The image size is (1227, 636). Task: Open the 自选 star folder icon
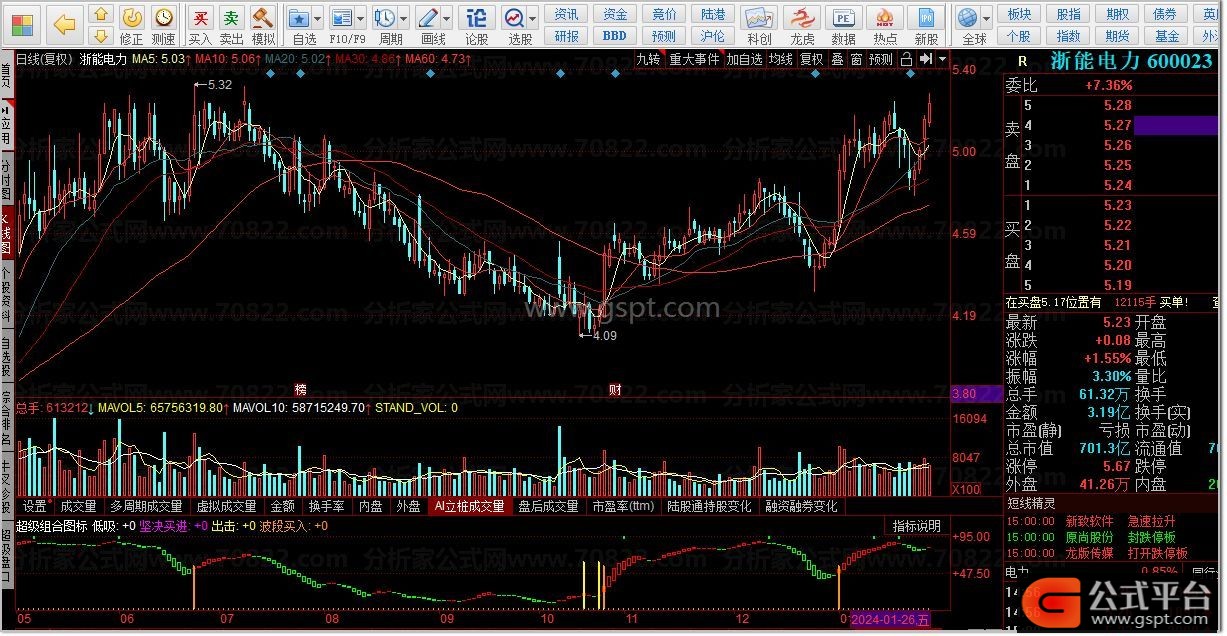tap(298, 16)
